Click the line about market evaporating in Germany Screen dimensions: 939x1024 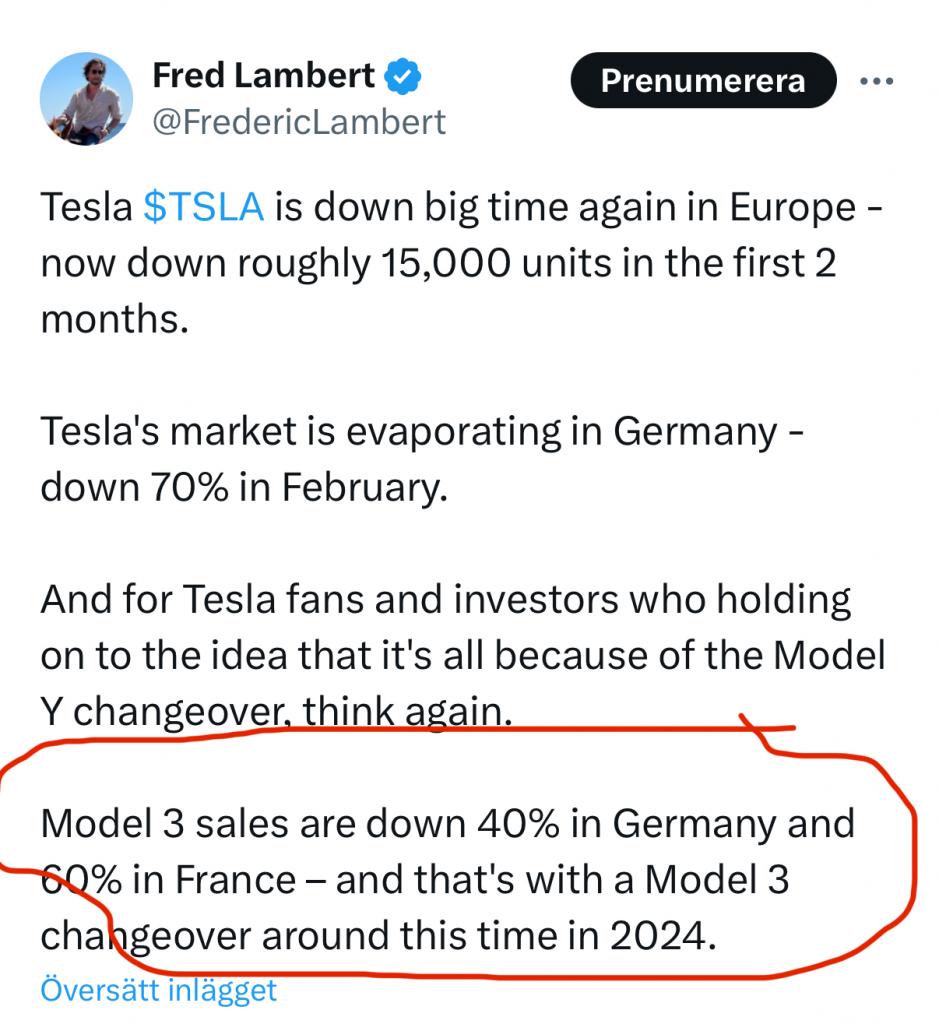(420, 431)
